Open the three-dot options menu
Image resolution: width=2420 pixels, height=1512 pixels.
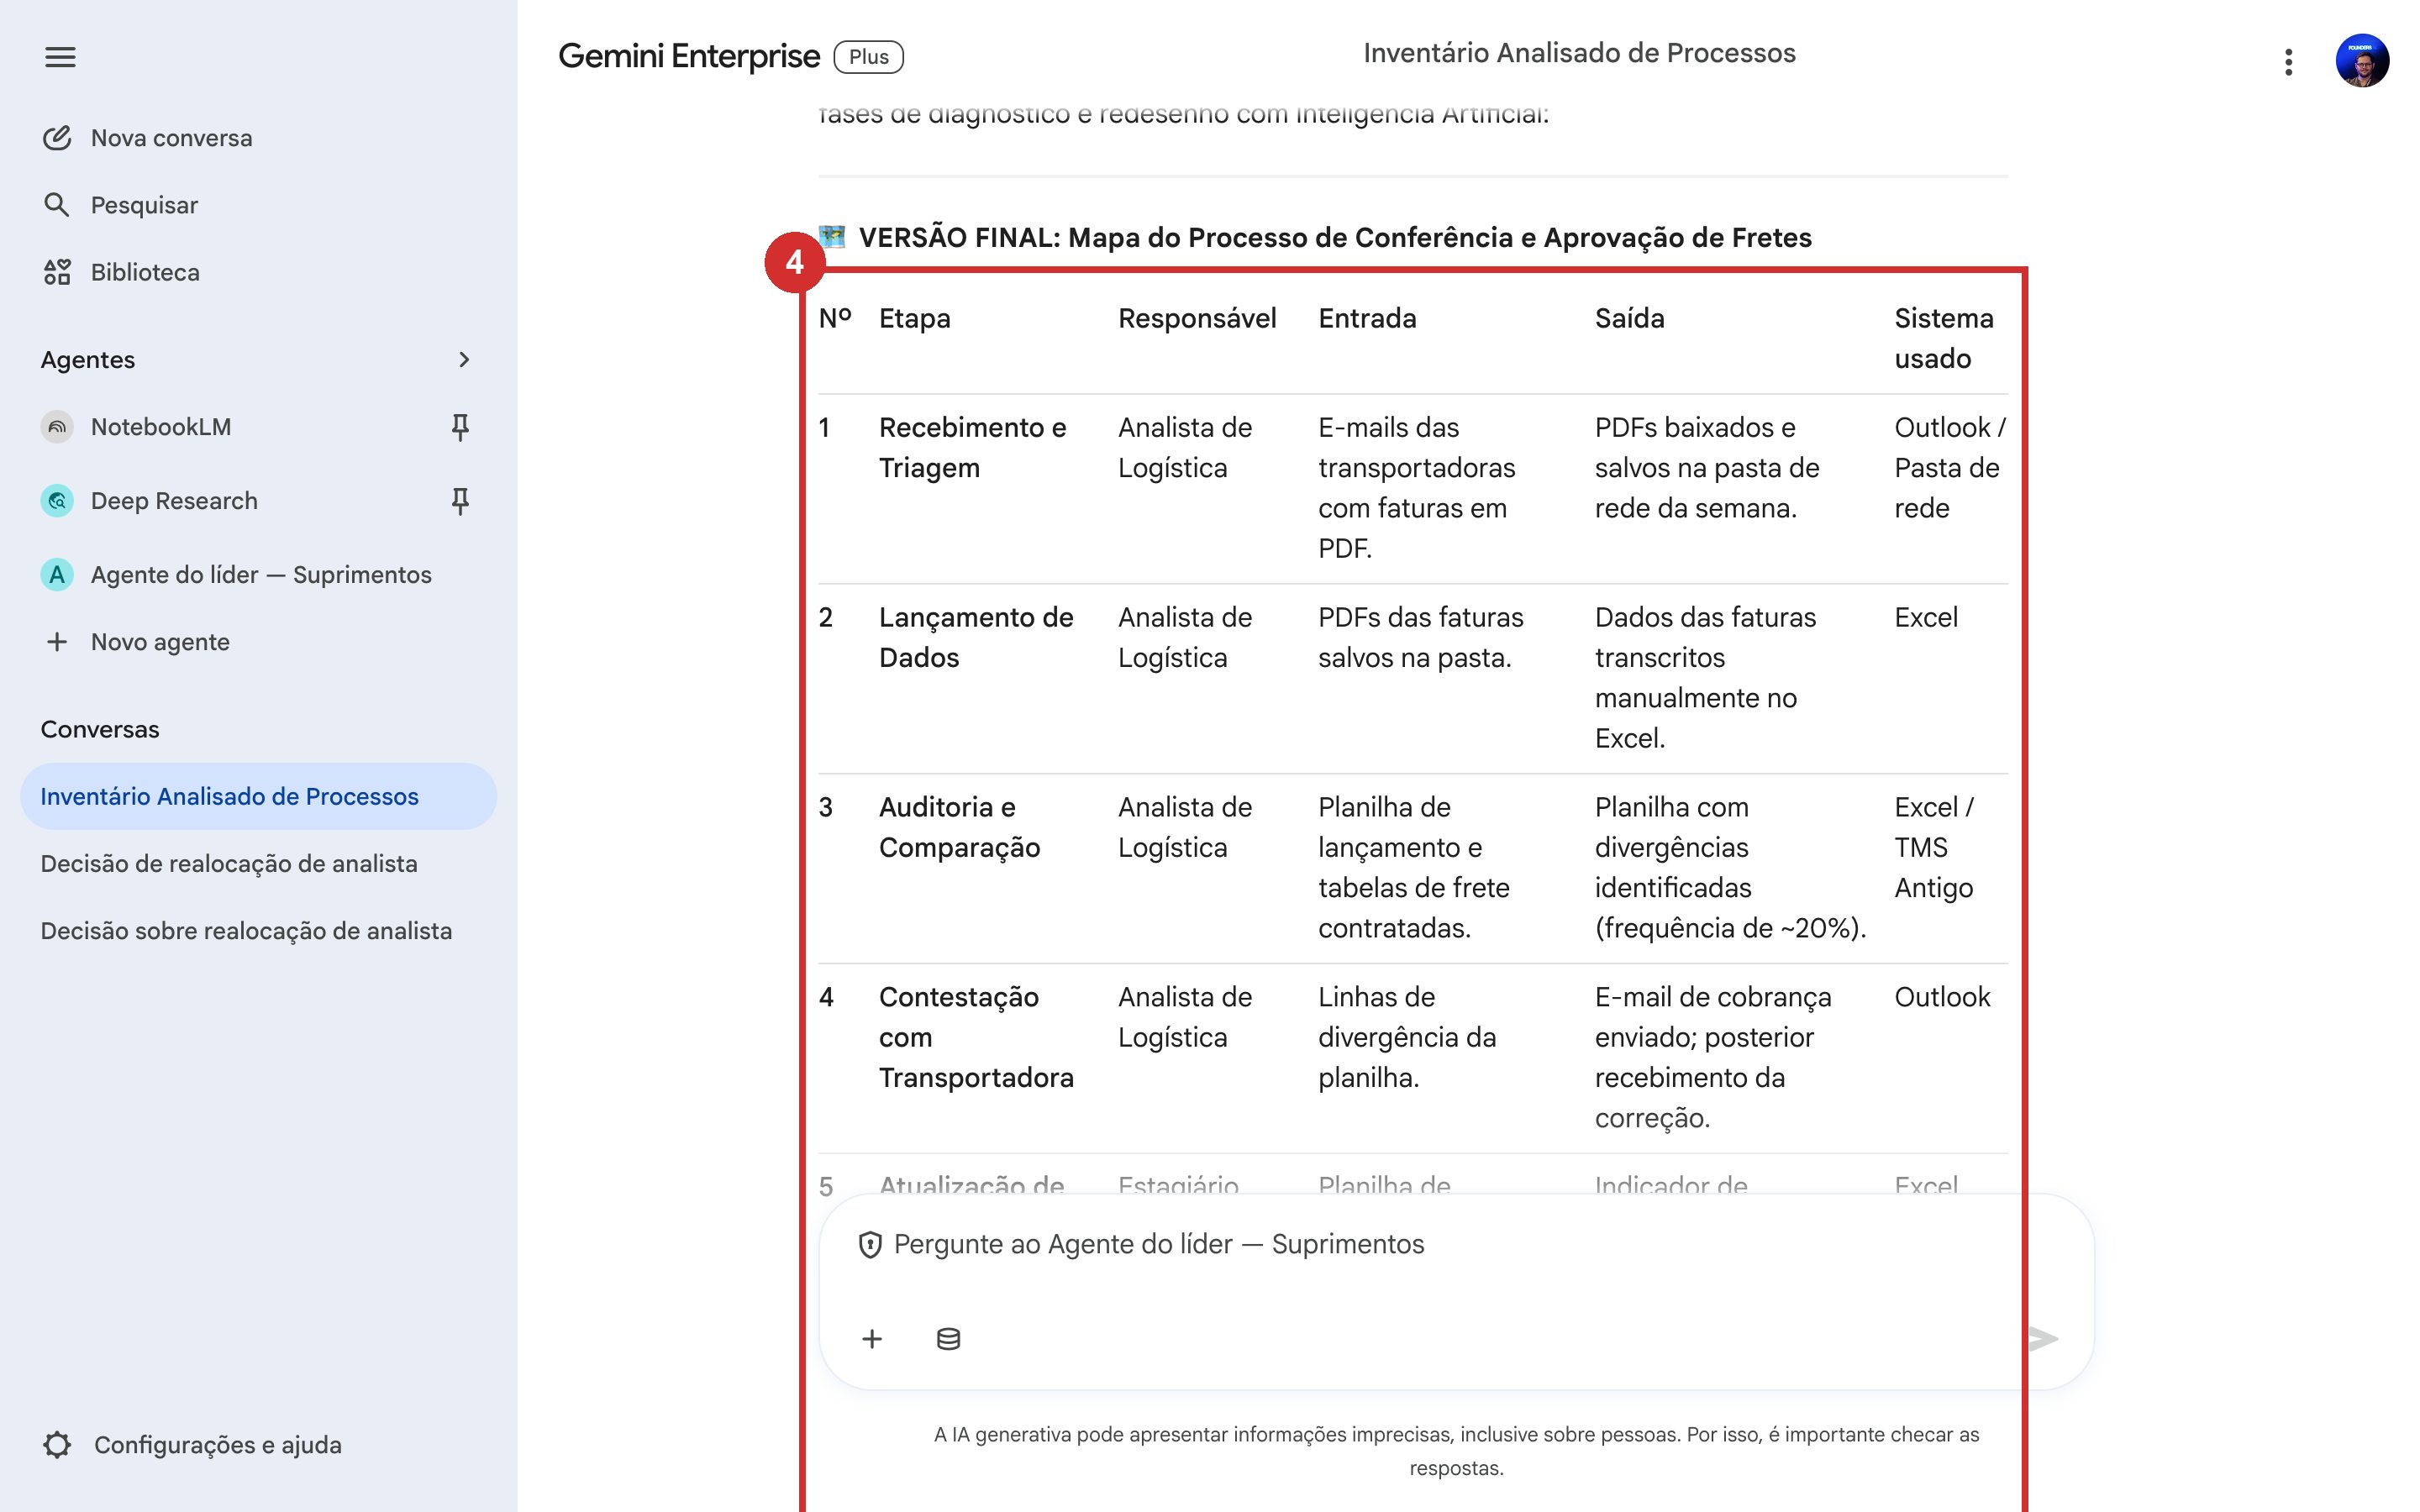(2288, 62)
